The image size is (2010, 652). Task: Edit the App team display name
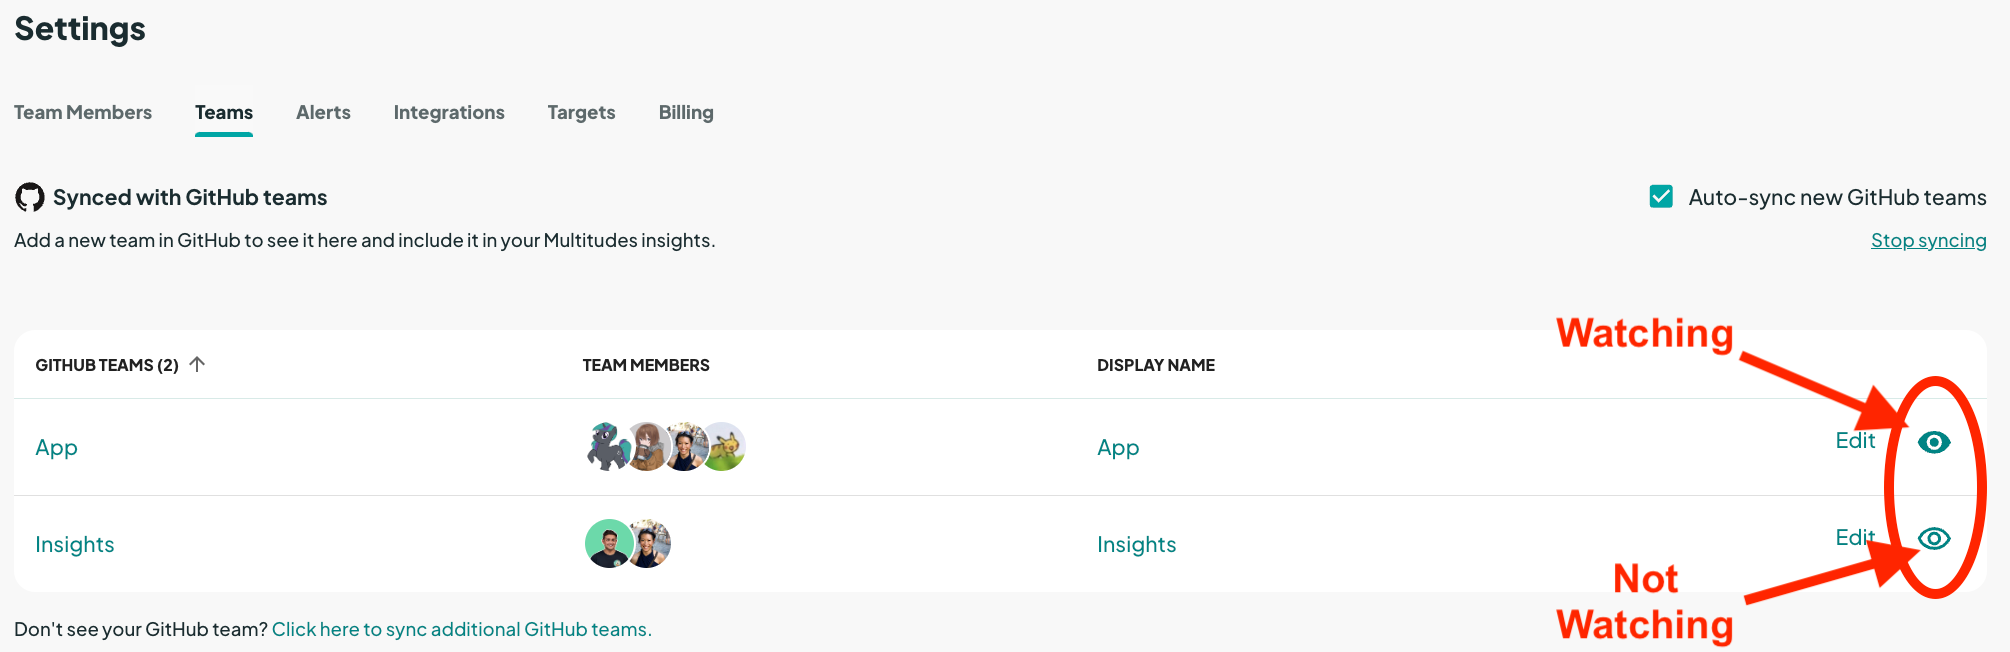(x=1855, y=440)
